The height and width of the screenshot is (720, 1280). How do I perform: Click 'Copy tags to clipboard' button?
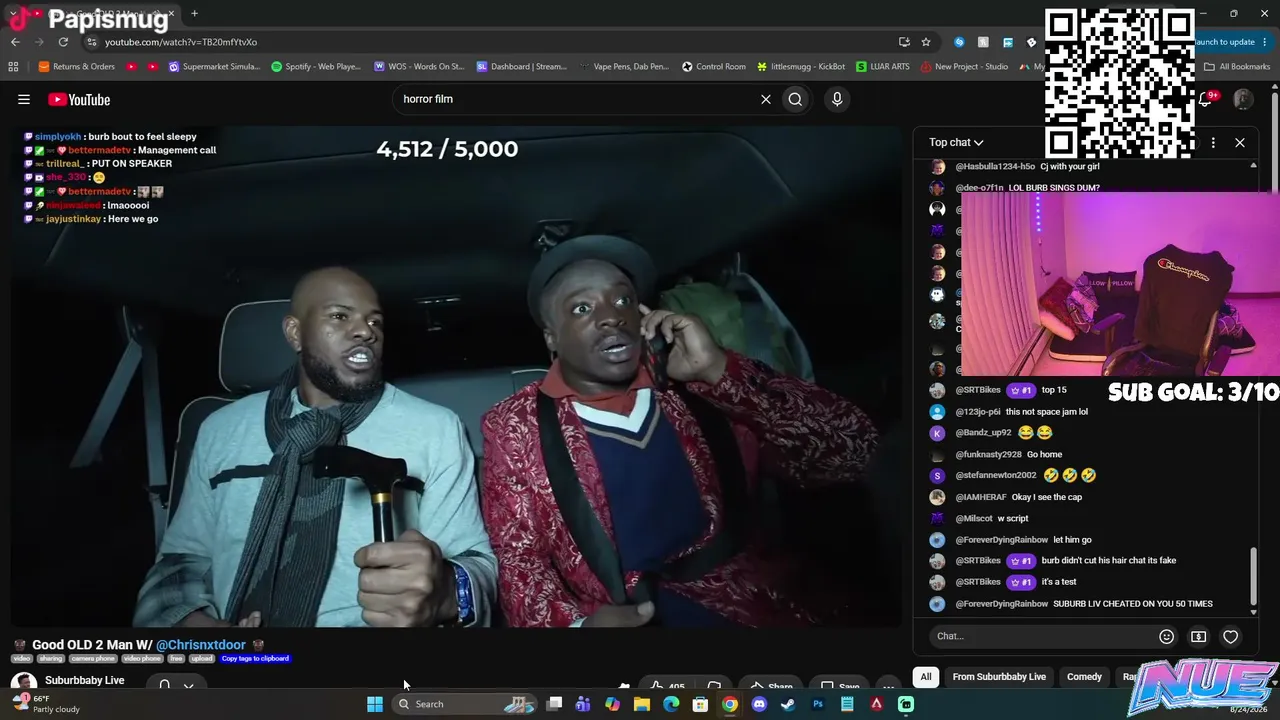(255, 658)
